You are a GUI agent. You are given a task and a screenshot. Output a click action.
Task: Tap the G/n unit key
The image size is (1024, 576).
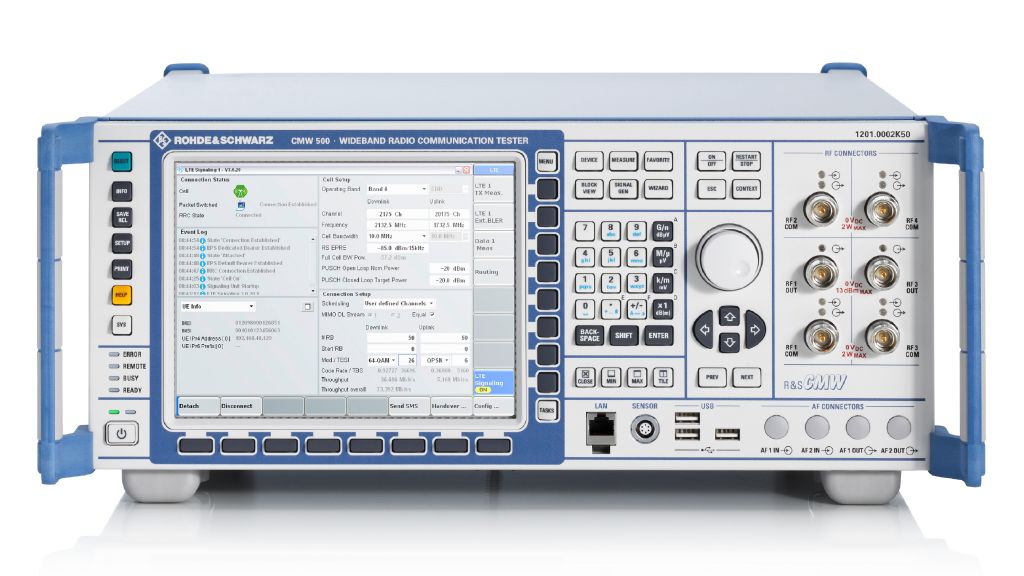click(x=663, y=231)
